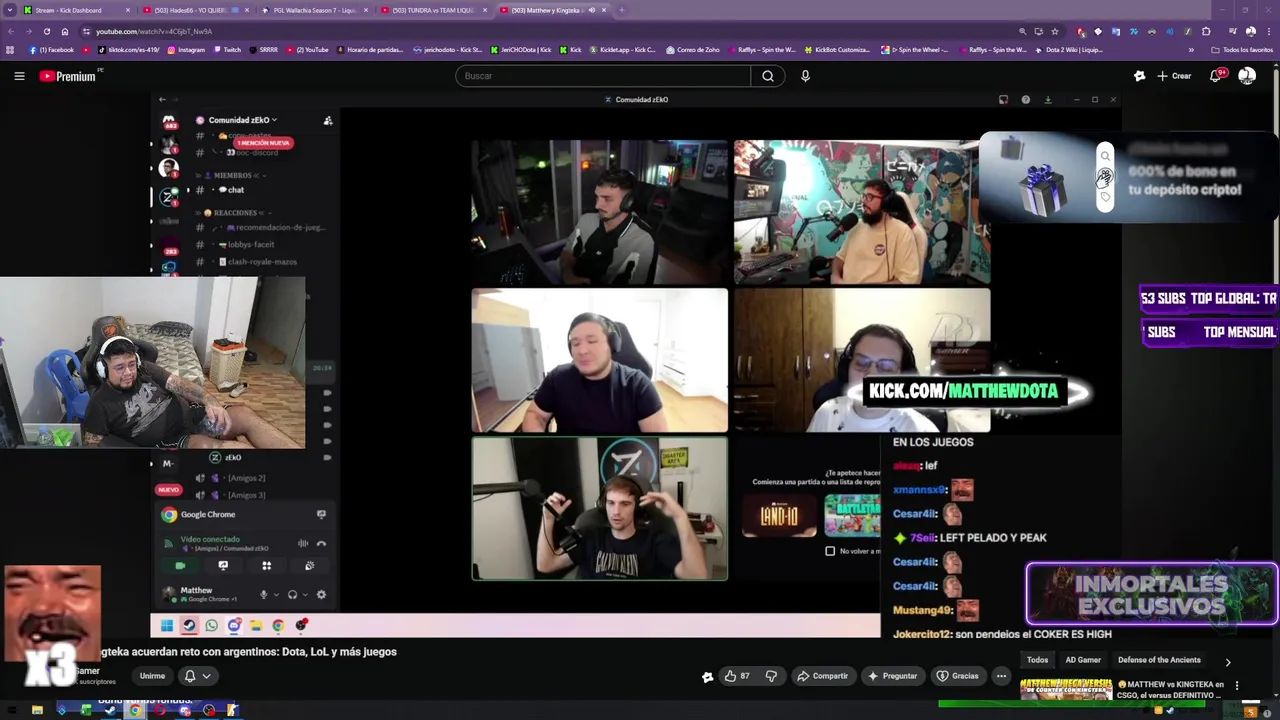Open YouTube magic clip icon beside like
Viewport: 1280px width, 720px height.
pos(707,677)
